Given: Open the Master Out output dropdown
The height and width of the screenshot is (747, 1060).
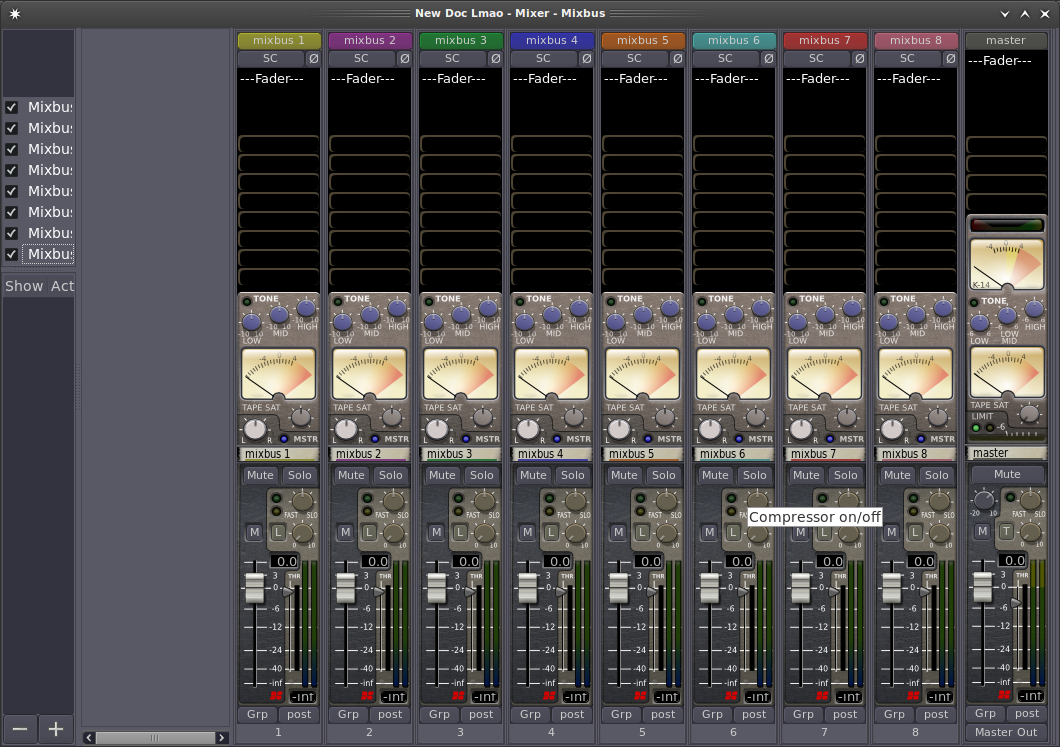Looking at the screenshot, I should click(x=1006, y=732).
